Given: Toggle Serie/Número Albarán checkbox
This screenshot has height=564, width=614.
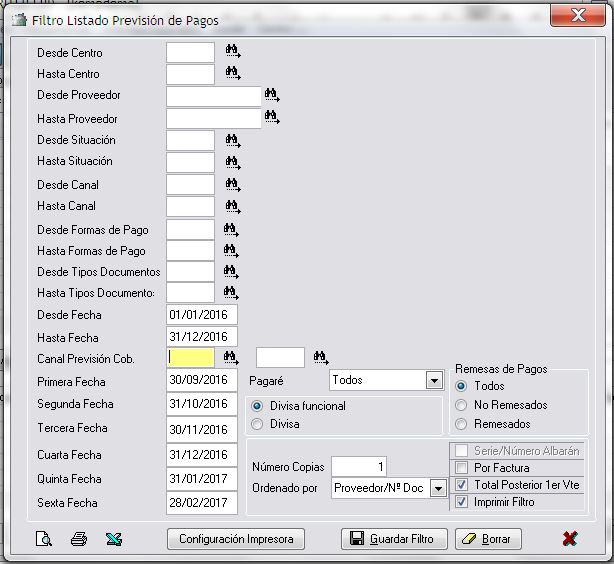Looking at the screenshot, I should point(461,450).
